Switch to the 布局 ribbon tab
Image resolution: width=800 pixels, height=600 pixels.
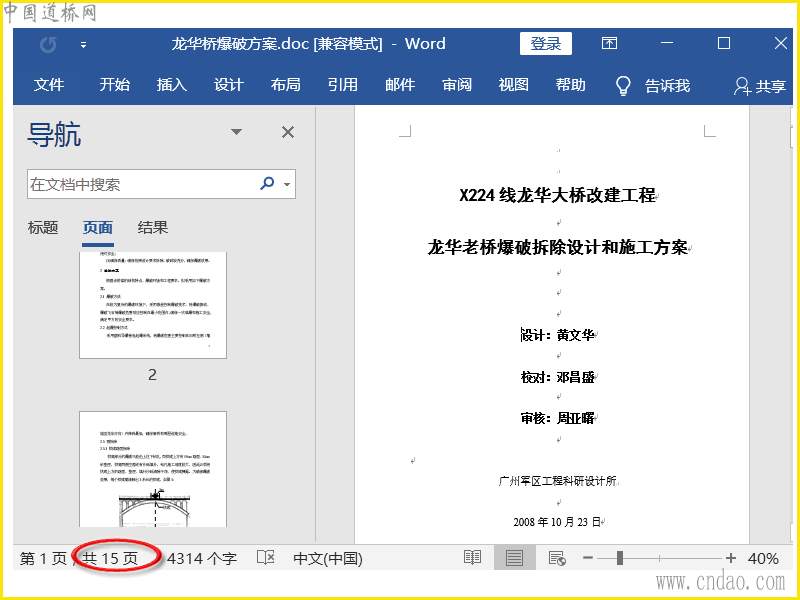pos(285,85)
